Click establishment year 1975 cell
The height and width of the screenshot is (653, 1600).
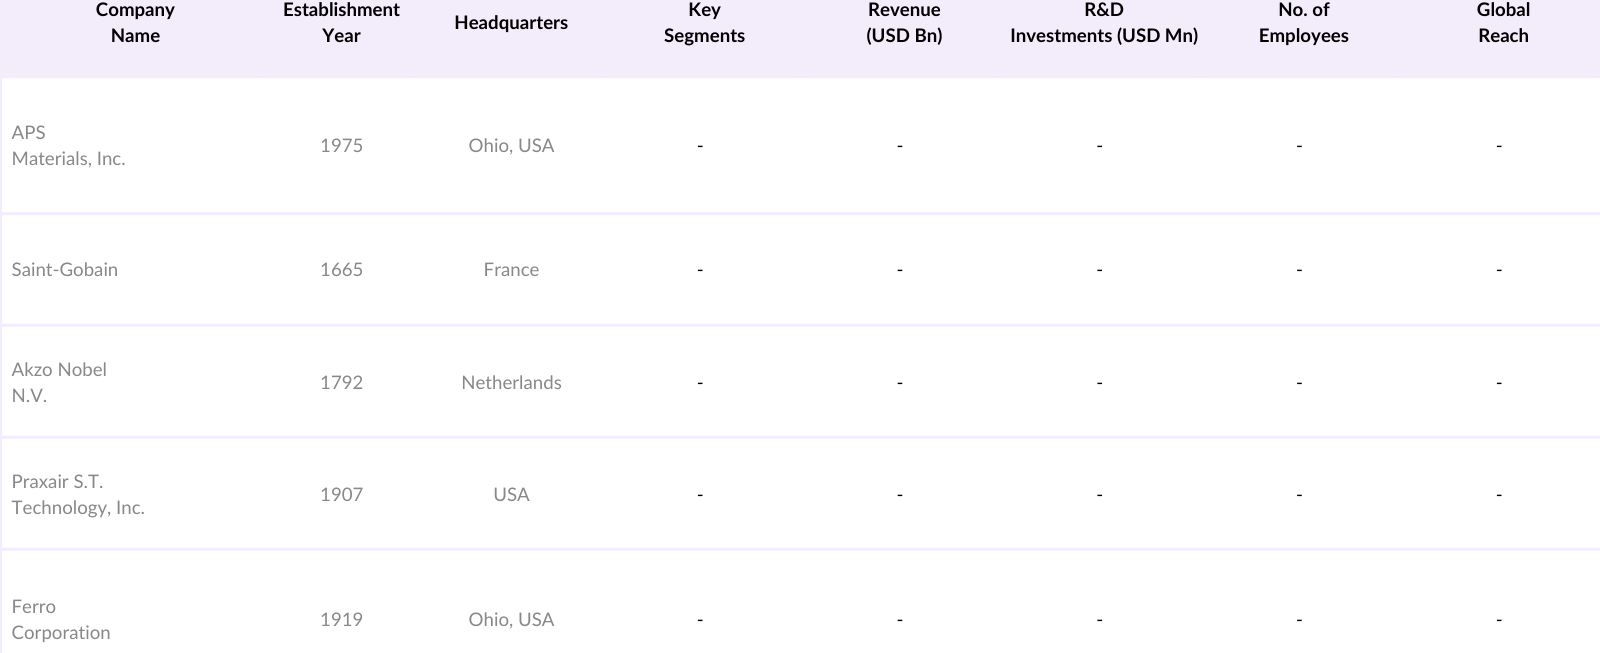tap(341, 146)
